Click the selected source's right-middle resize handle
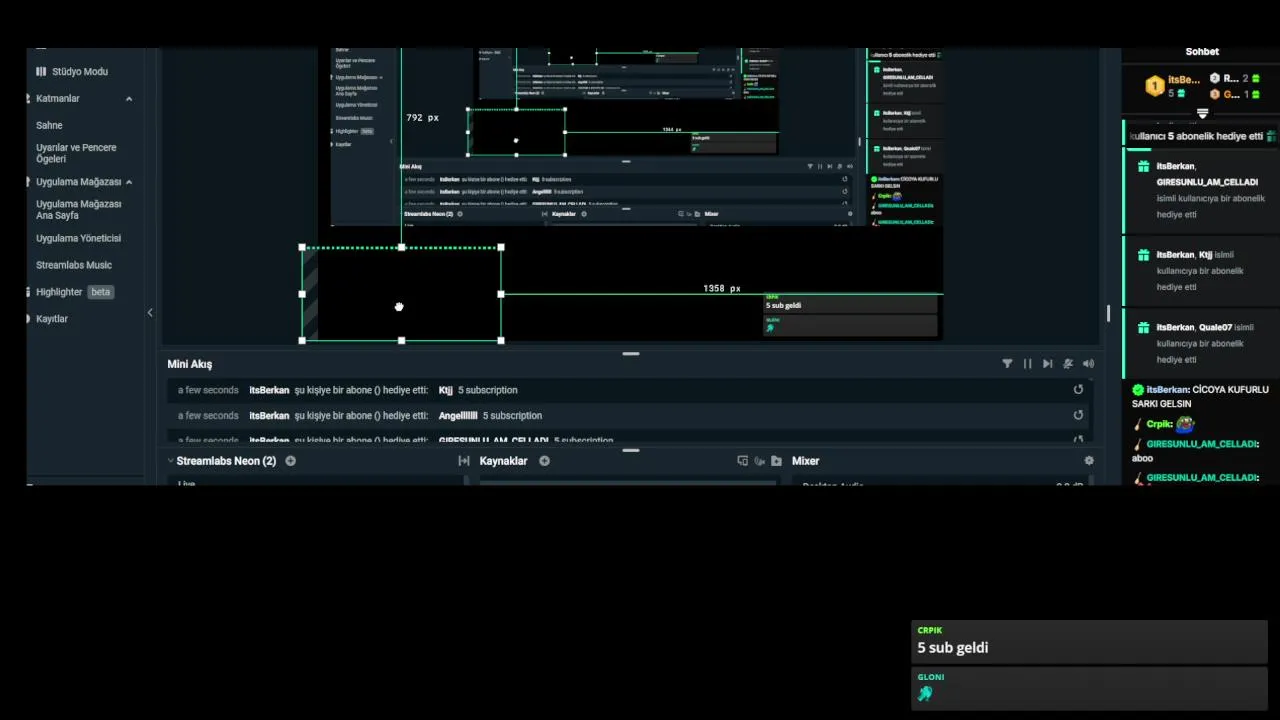 coord(501,294)
